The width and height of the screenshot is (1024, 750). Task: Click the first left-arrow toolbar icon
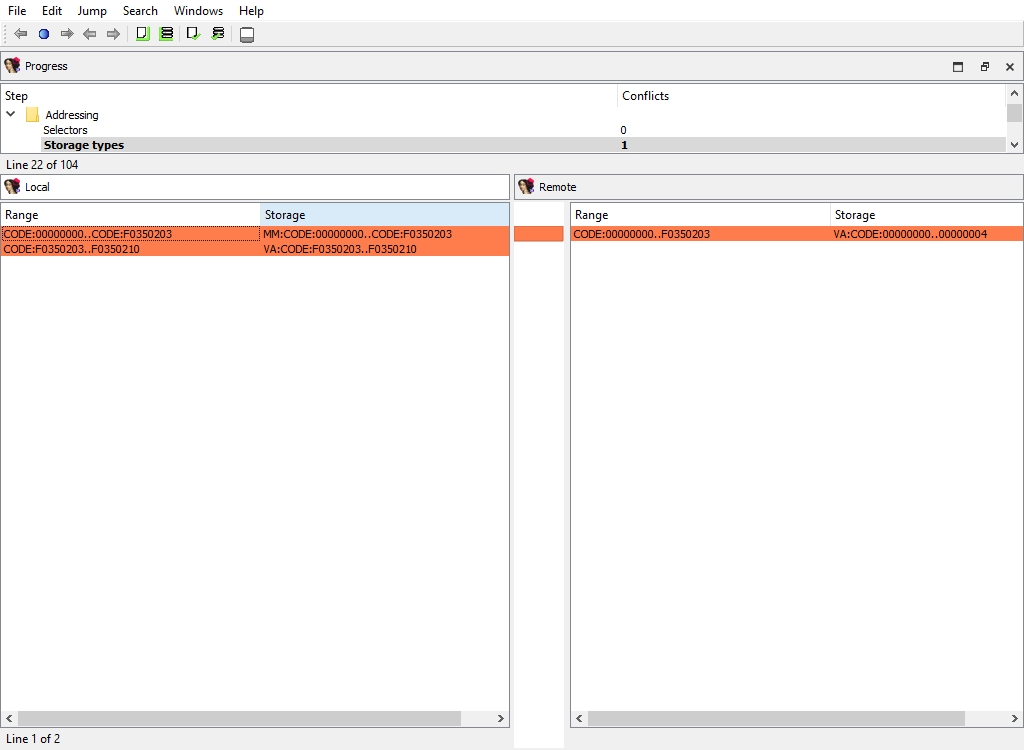(20, 34)
